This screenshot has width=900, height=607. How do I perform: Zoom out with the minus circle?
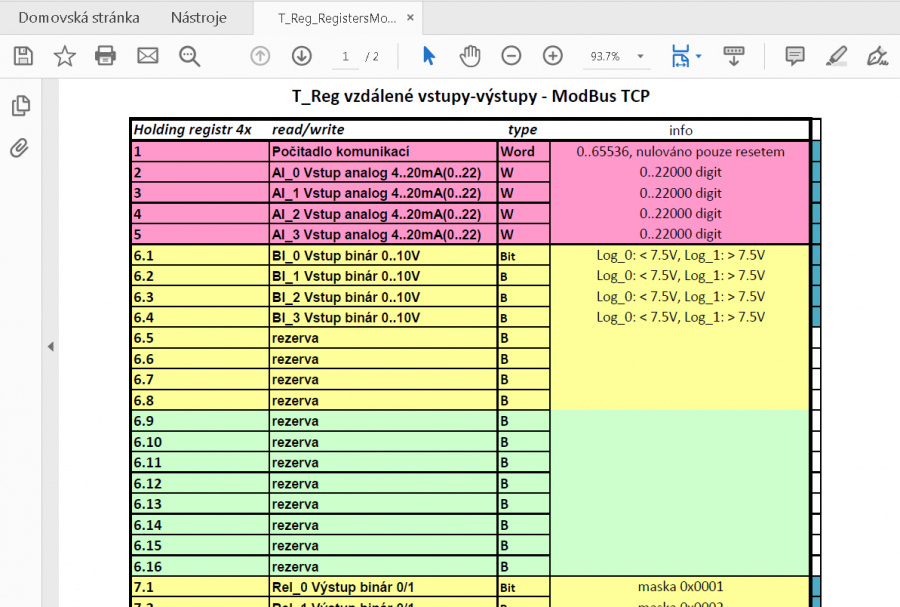click(x=511, y=56)
